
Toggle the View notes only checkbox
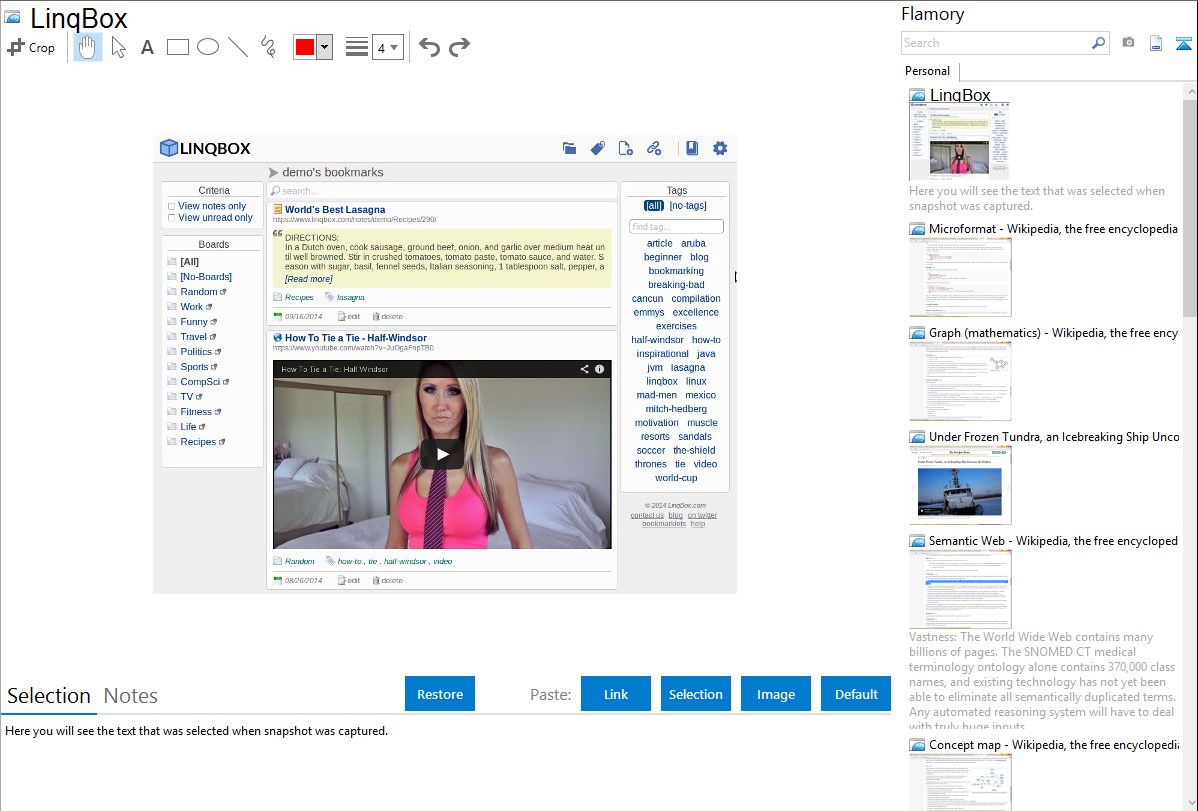171,206
